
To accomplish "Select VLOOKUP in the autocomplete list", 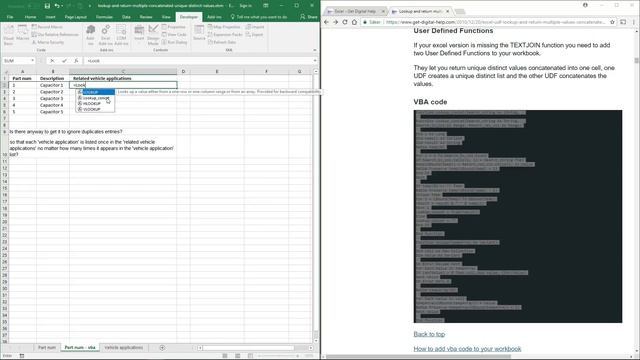I will (96, 109).
